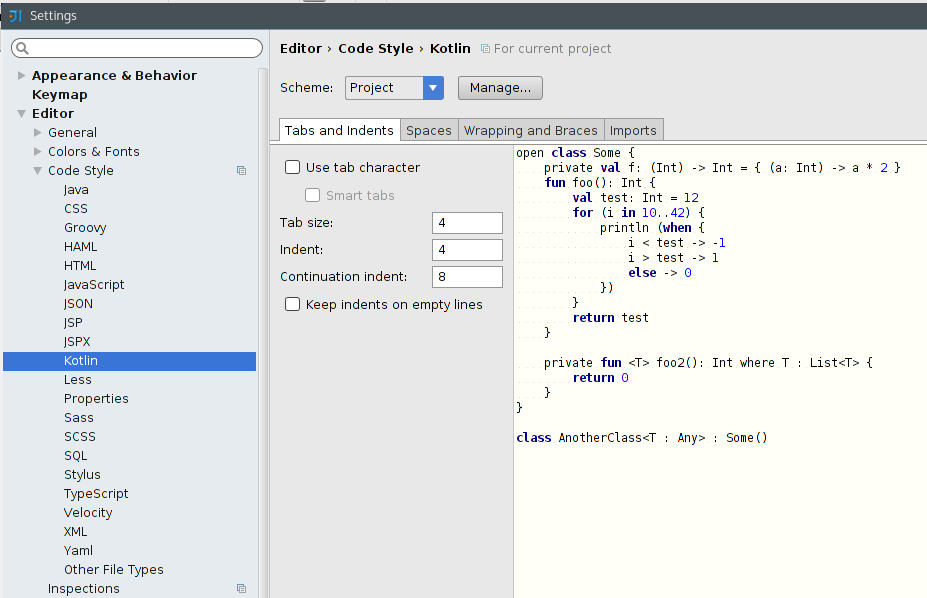Enable the Use tab character checkbox
This screenshot has width=927, height=598.
click(x=292, y=167)
